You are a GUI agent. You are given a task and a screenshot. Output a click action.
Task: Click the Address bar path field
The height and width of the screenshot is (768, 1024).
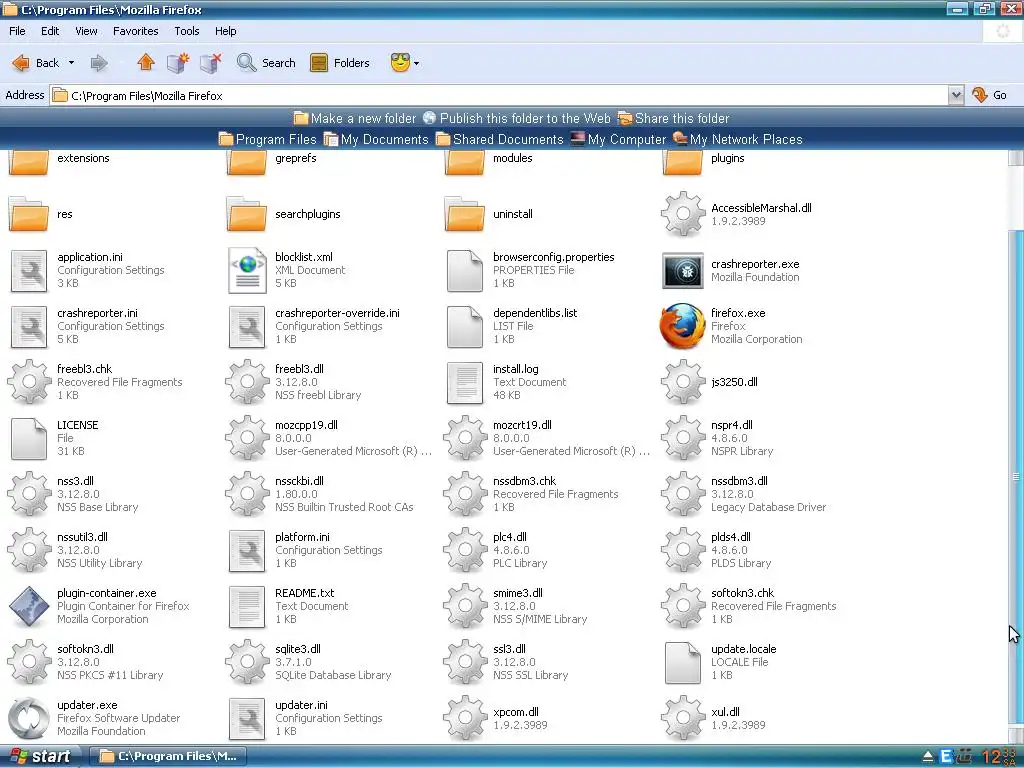(500, 95)
